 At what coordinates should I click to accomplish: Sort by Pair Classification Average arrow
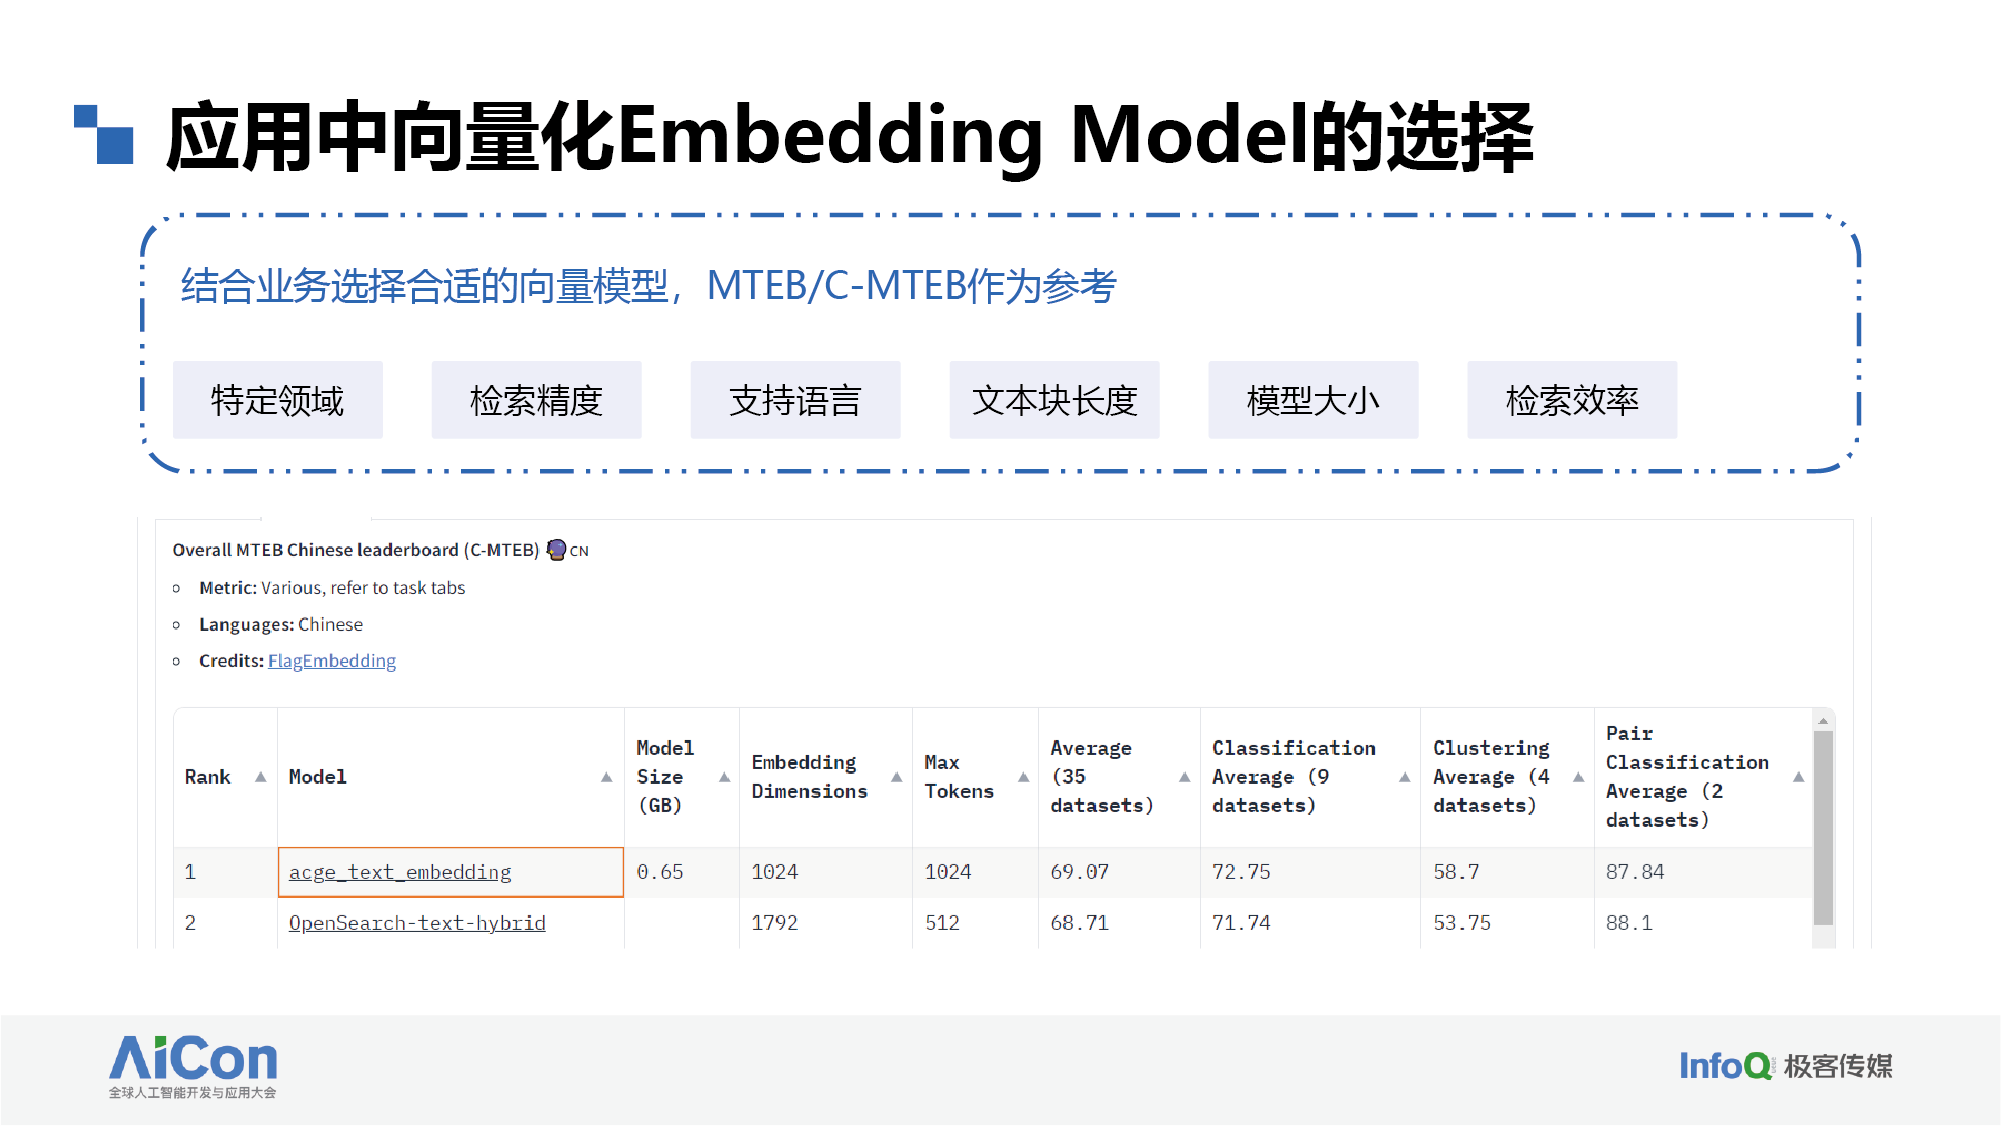1798,777
